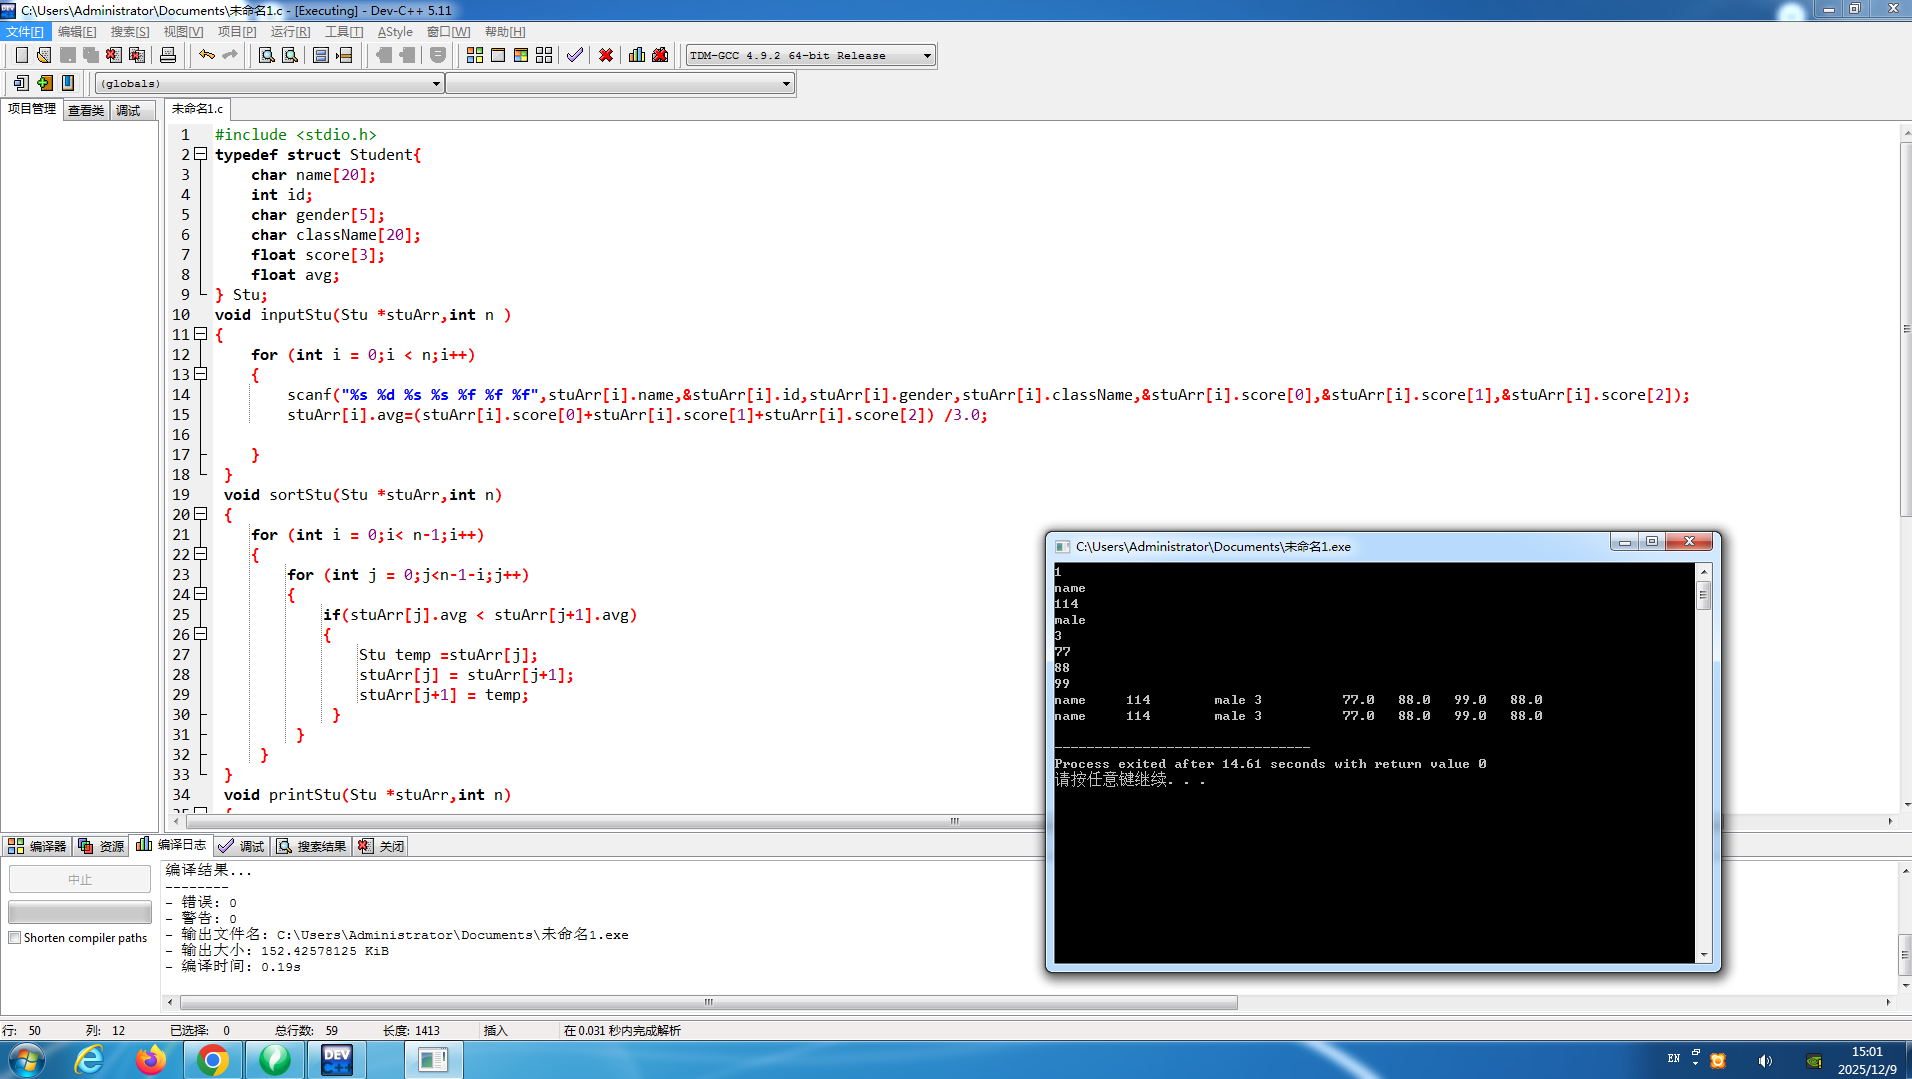The width and height of the screenshot is (1912, 1079).
Task: Switch to the 查看类 tab
Action: point(86,110)
